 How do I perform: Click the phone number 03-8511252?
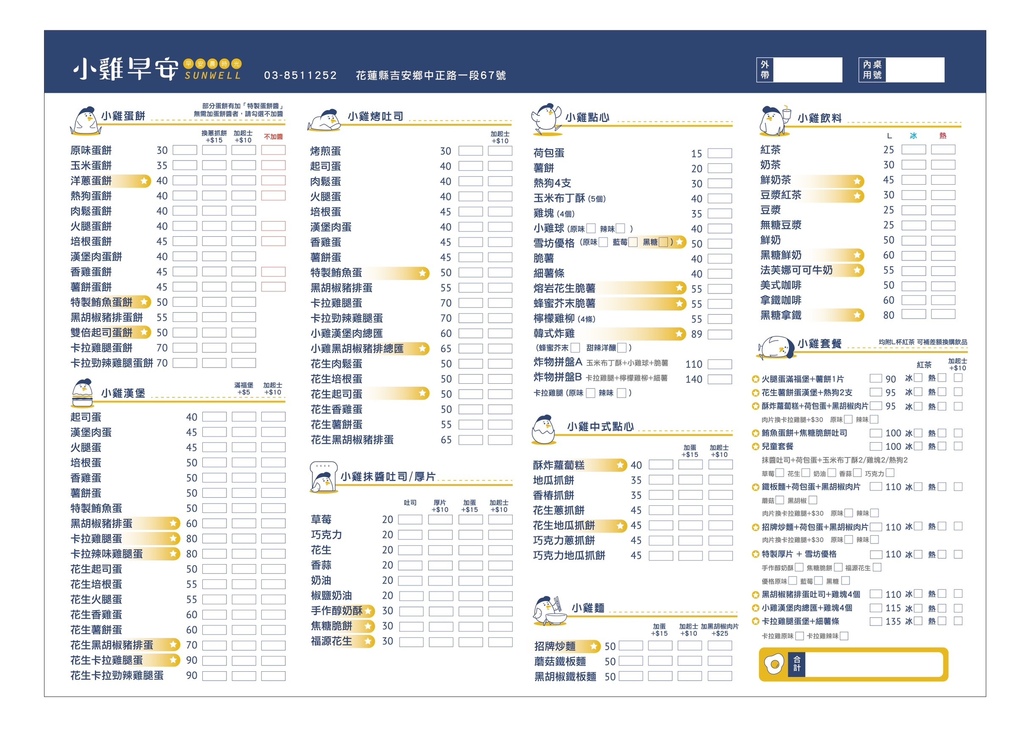click(x=300, y=76)
